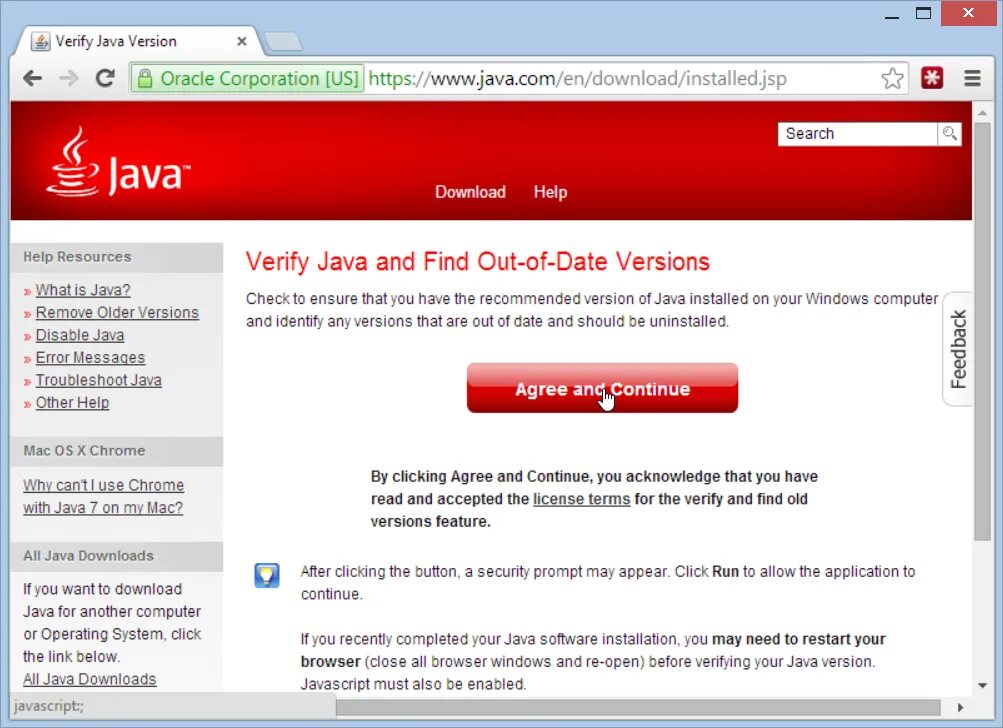Click the Oracle Corporation [US] certificate badge
The image size is (1003, 728).
(x=248, y=79)
